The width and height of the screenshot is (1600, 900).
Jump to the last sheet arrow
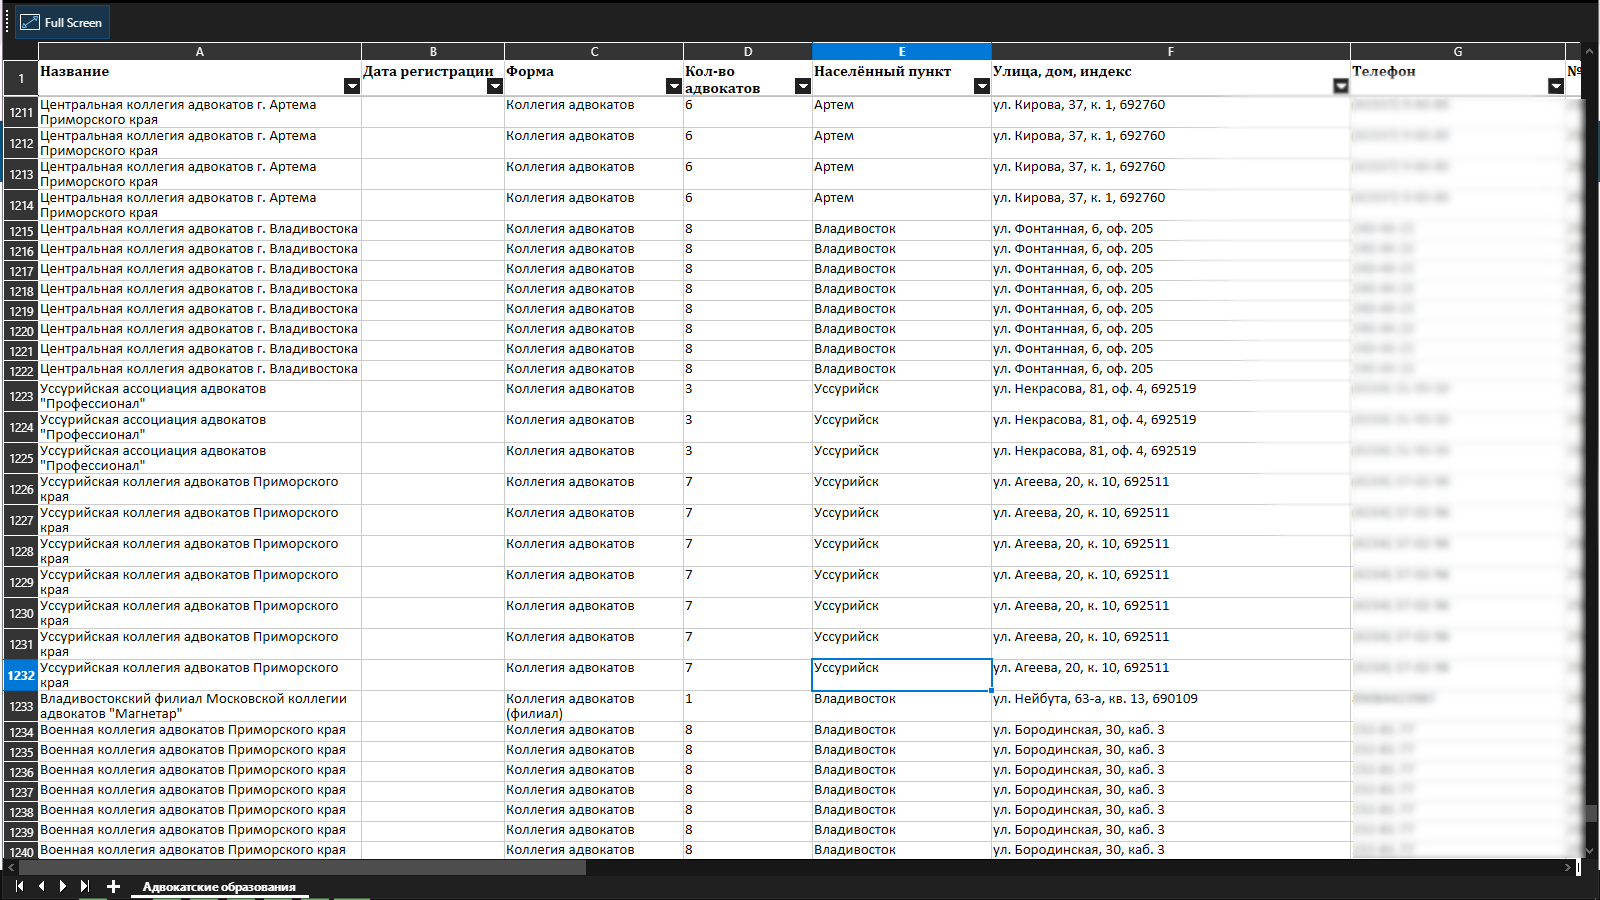(x=85, y=886)
